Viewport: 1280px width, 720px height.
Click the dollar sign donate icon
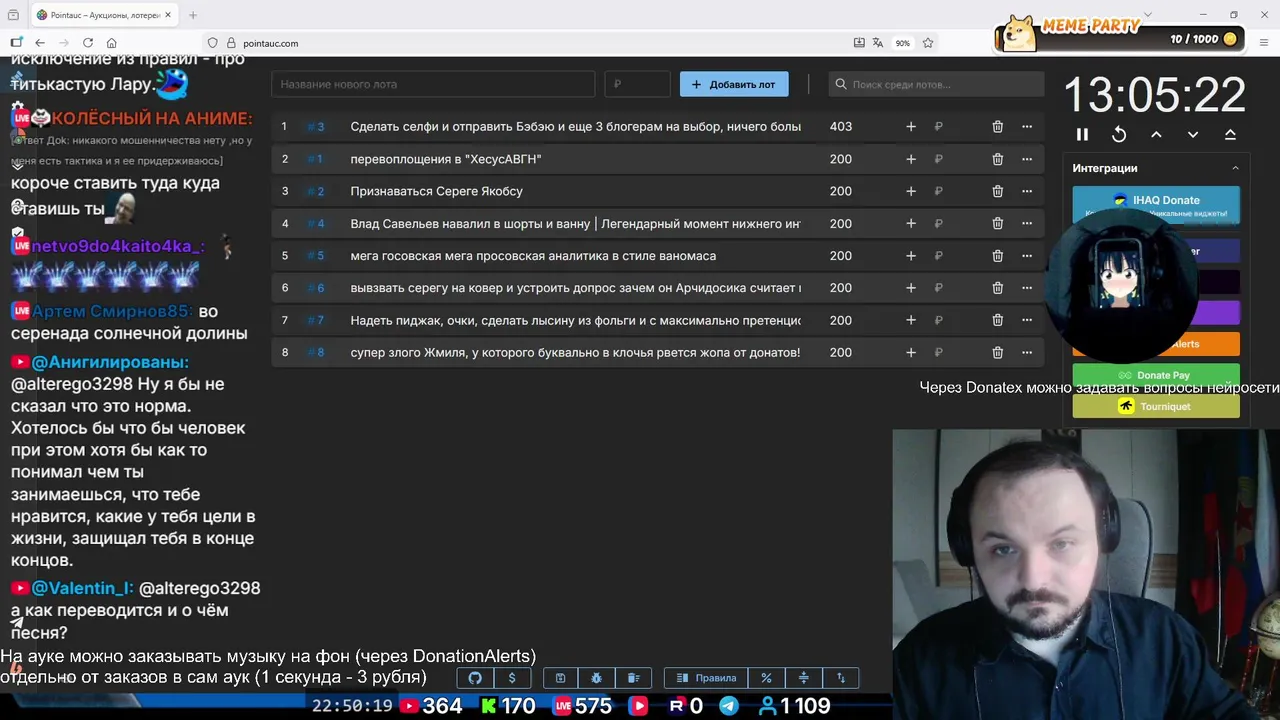(512, 678)
